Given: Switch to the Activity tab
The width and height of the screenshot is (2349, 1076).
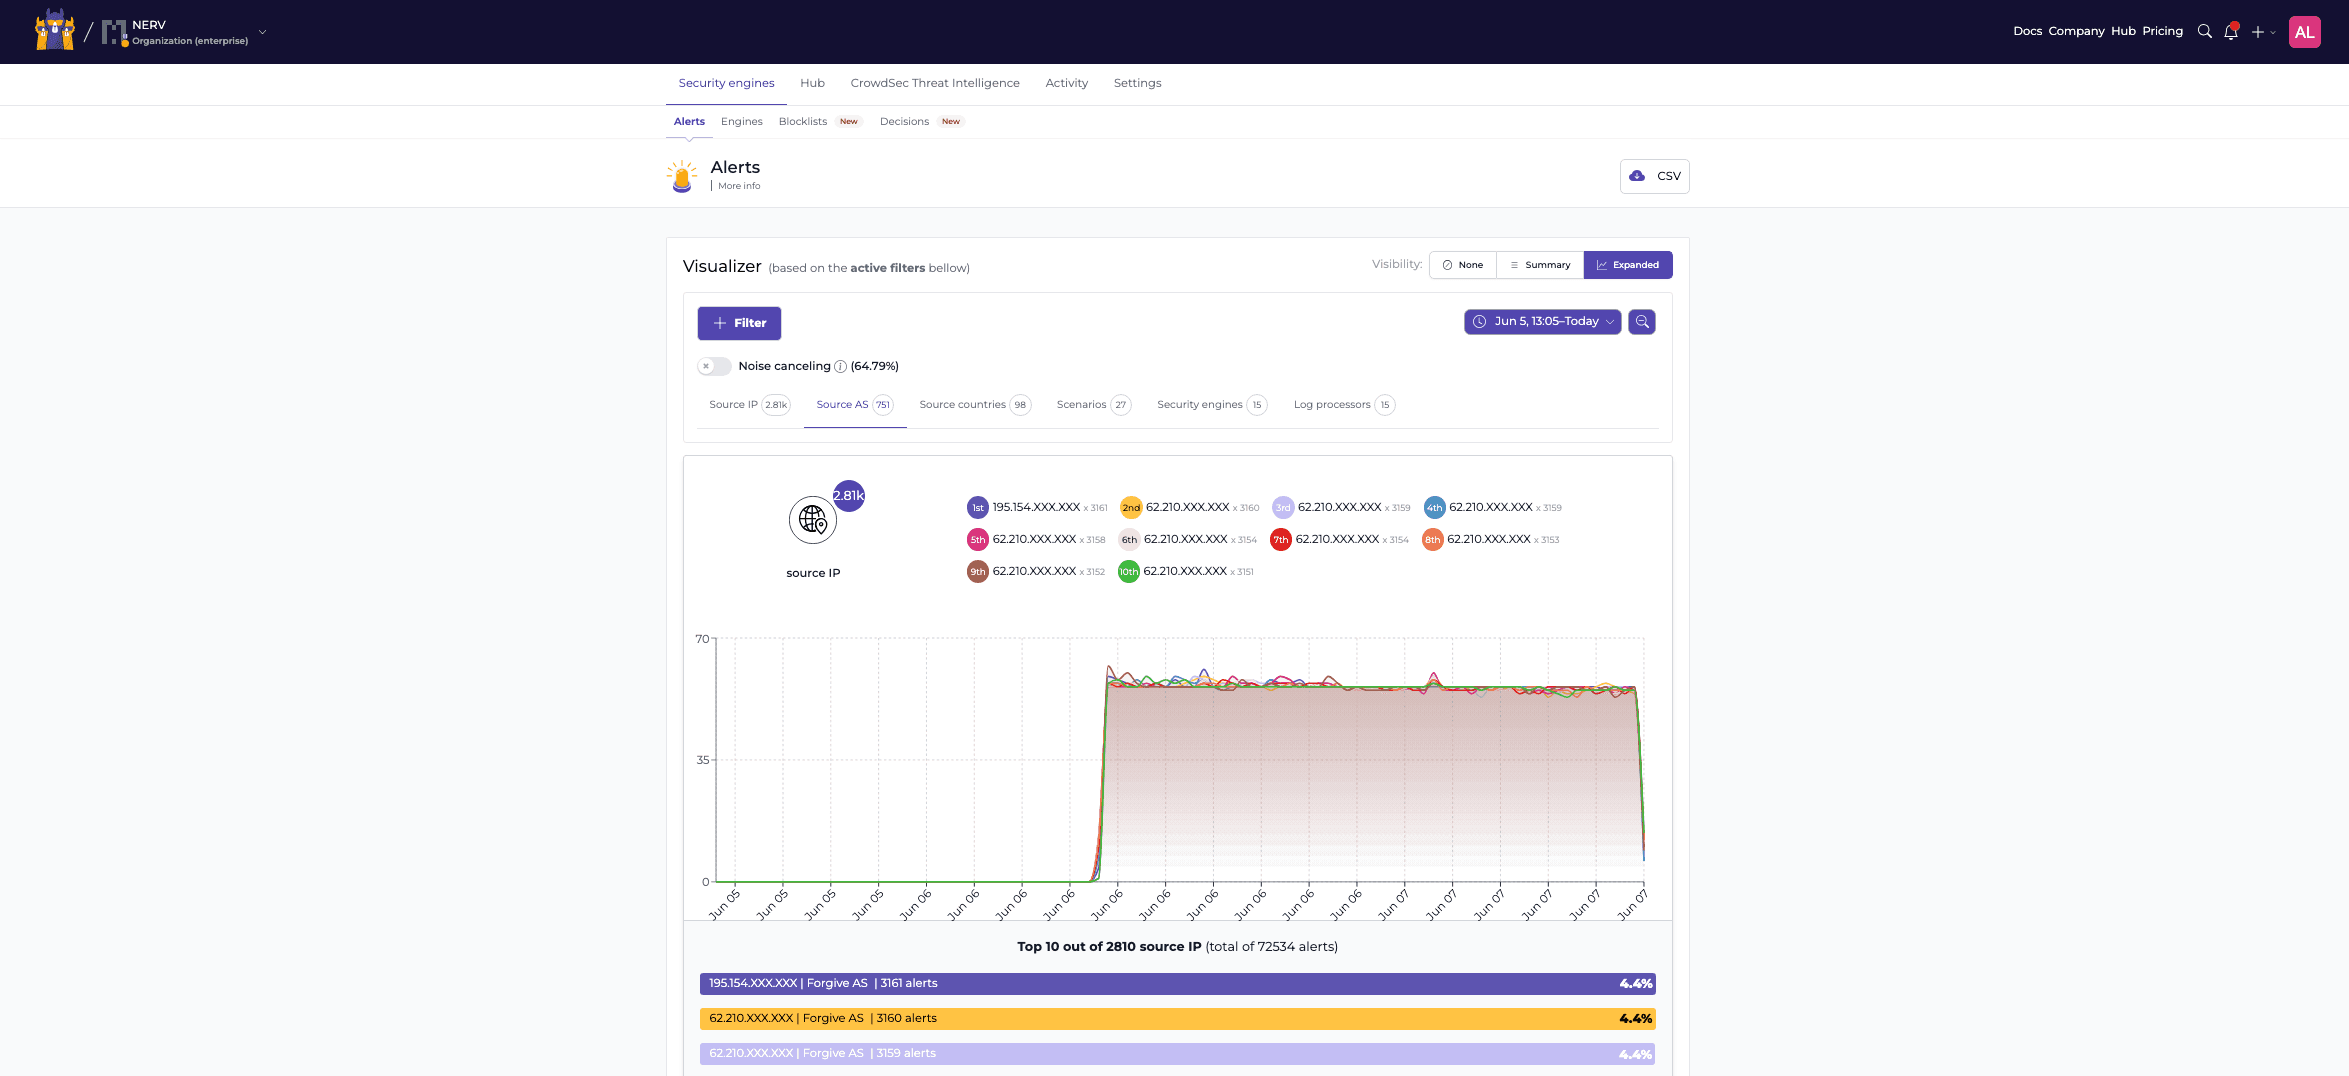Looking at the screenshot, I should tap(1066, 83).
